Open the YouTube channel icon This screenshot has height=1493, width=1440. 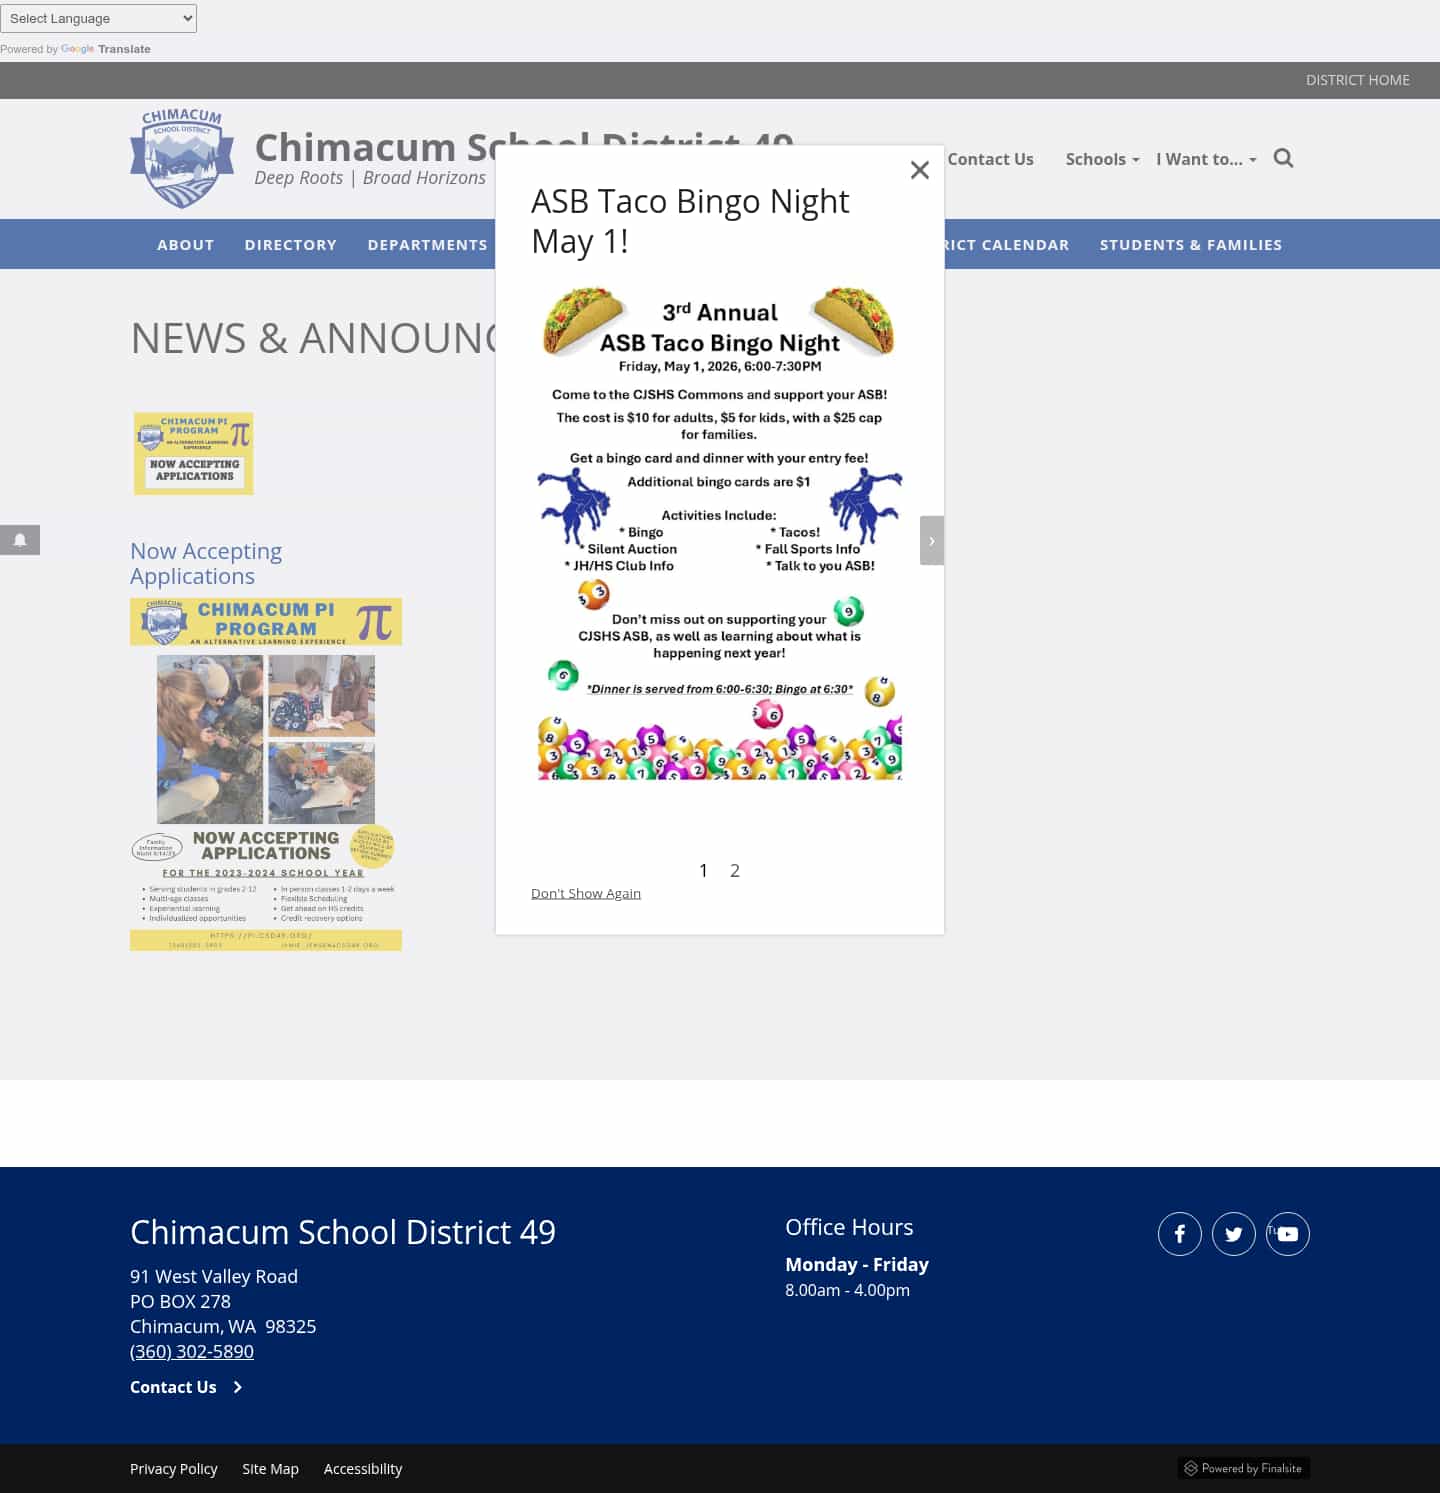point(1287,1233)
